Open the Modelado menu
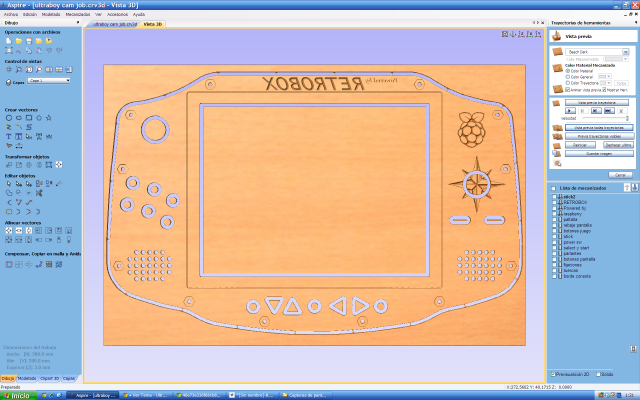 click(51, 14)
